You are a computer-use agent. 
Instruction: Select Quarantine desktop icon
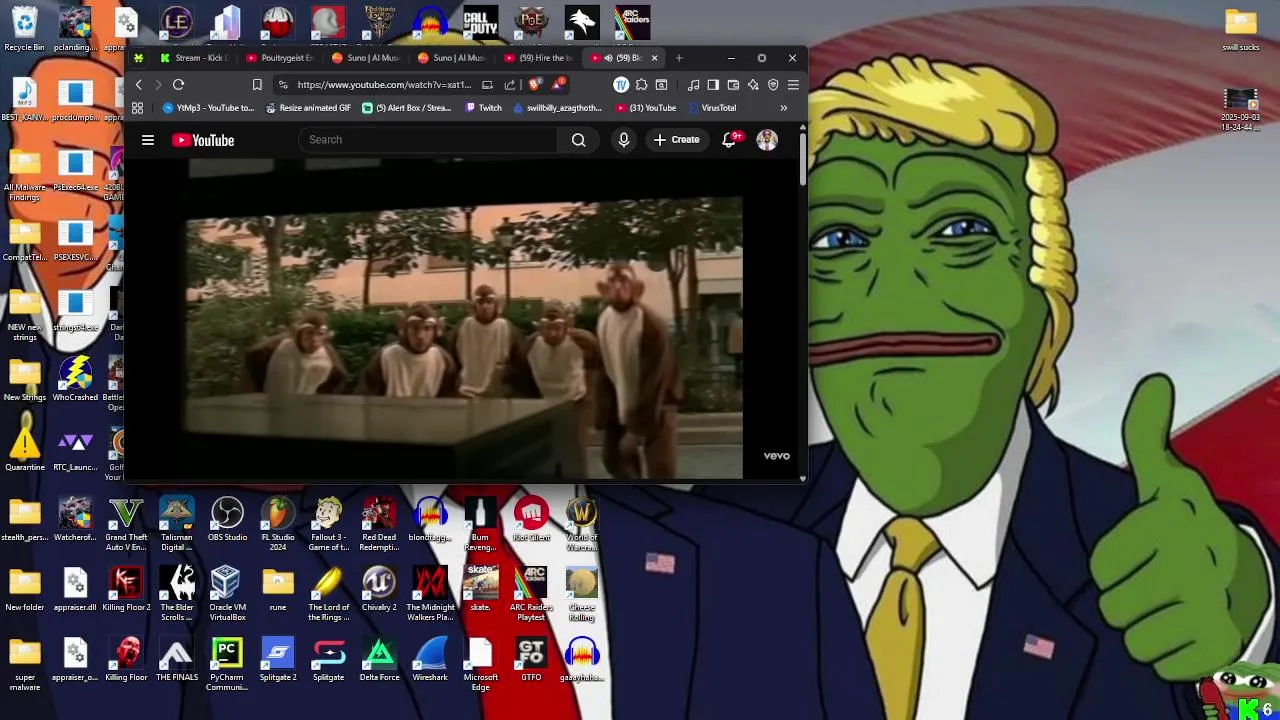(24, 450)
